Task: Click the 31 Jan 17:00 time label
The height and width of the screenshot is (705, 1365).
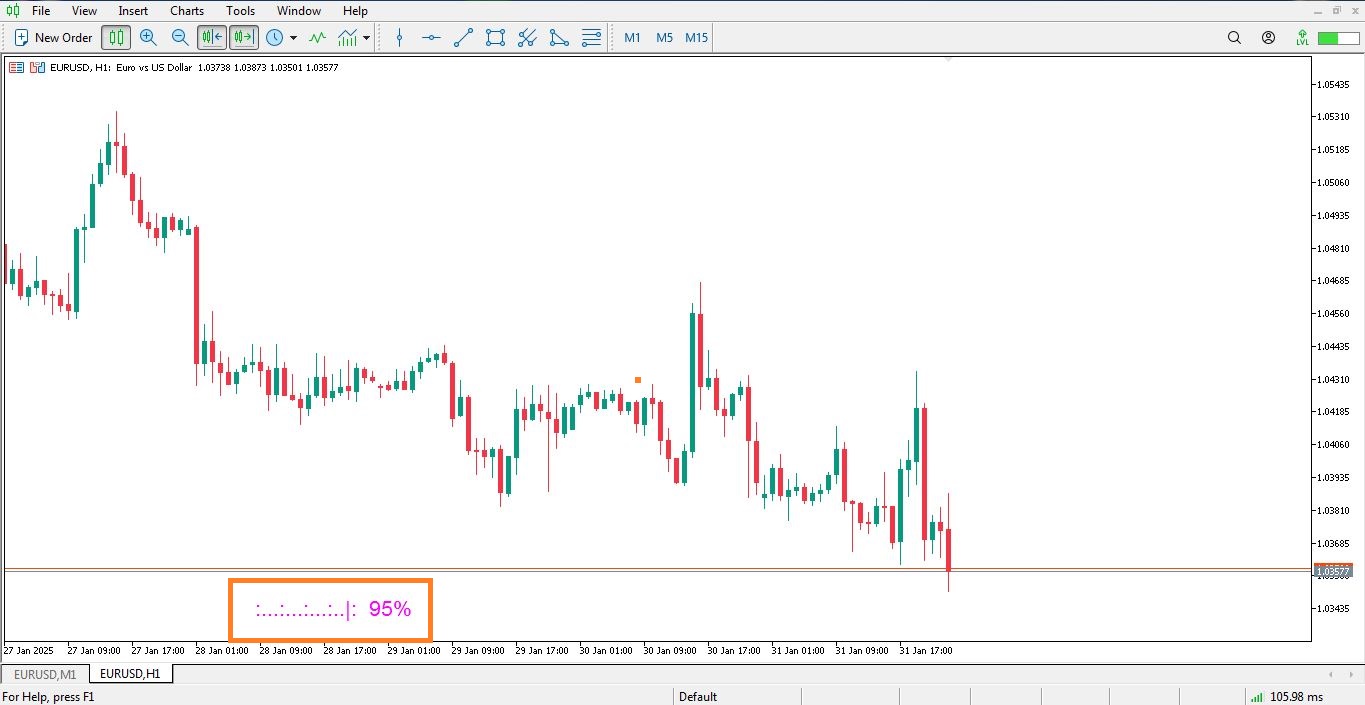Action: pyautogui.click(x=925, y=651)
